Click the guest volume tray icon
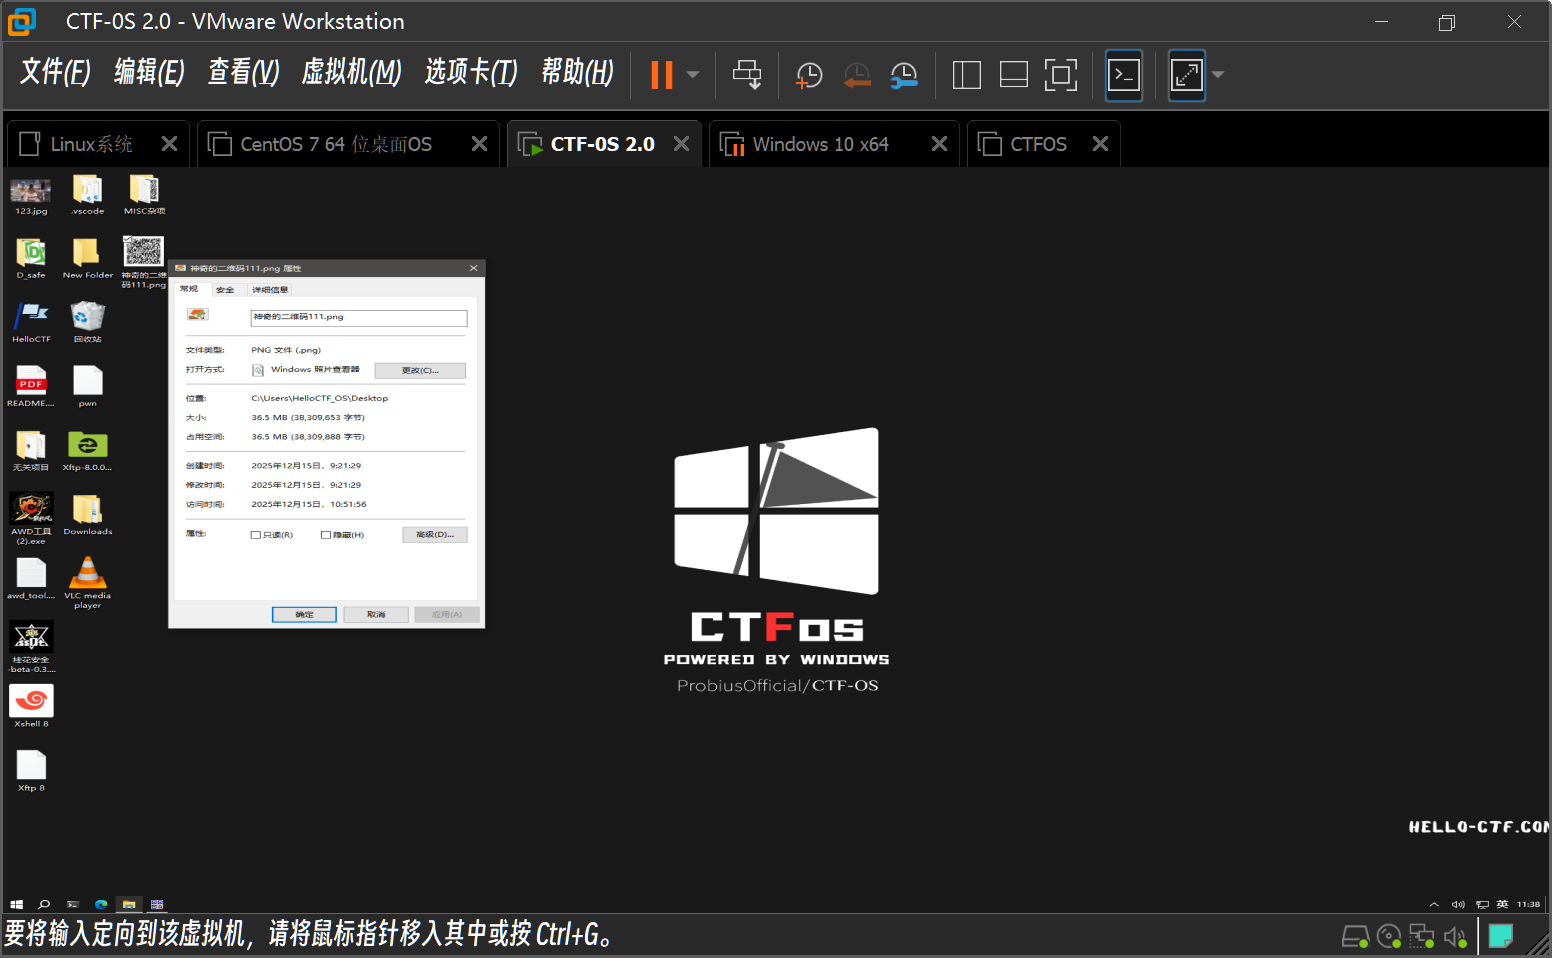Image resolution: width=1552 pixels, height=958 pixels. pyautogui.click(x=1458, y=904)
